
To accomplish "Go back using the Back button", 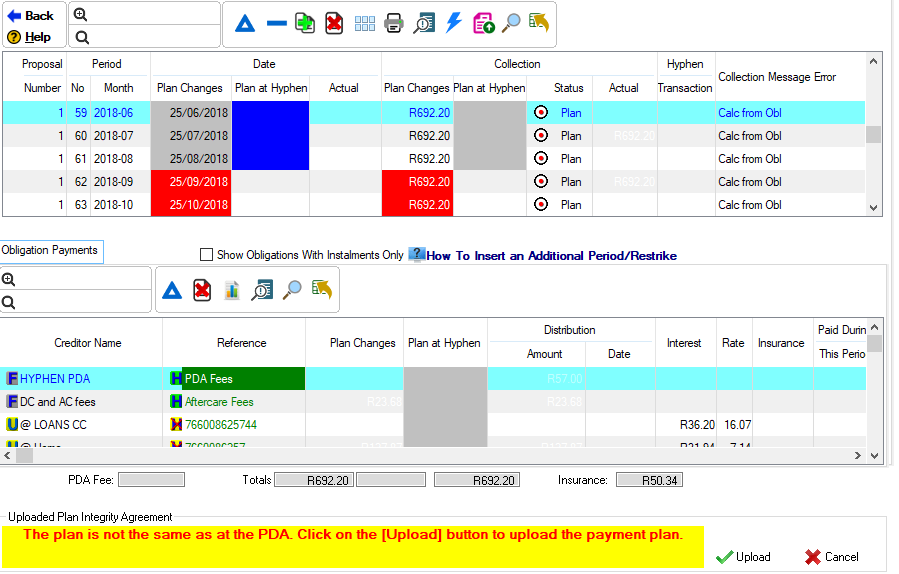I will coord(31,16).
